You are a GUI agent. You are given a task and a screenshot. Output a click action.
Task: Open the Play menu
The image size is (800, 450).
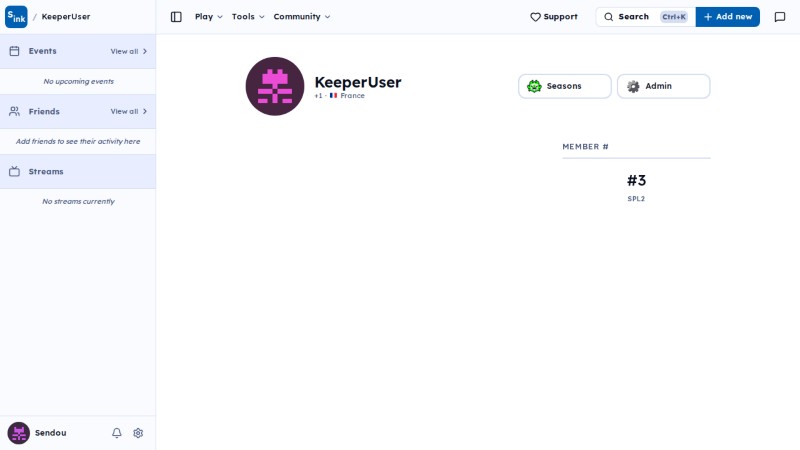point(209,17)
